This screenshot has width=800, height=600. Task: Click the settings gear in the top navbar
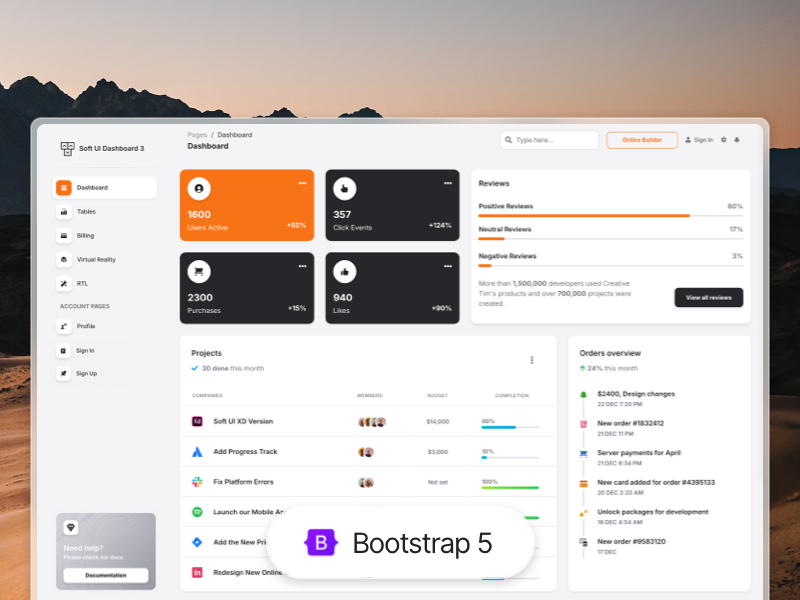(x=723, y=140)
